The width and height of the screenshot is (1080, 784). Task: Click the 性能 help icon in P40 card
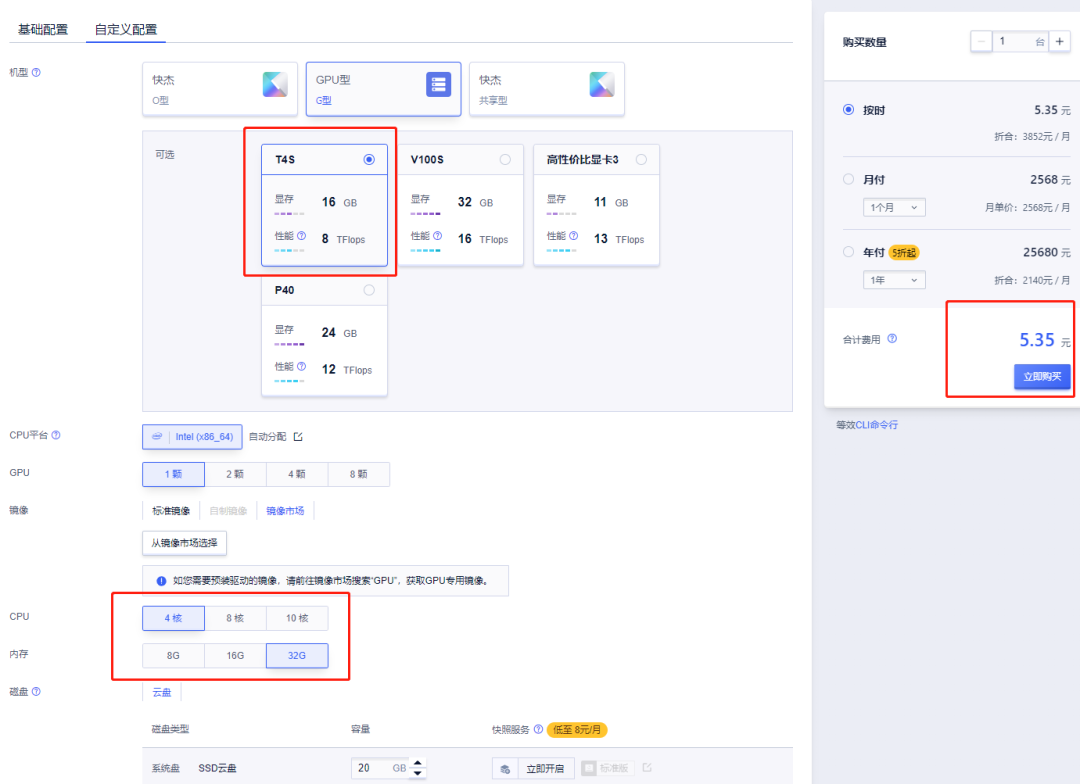(x=302, y=366)
